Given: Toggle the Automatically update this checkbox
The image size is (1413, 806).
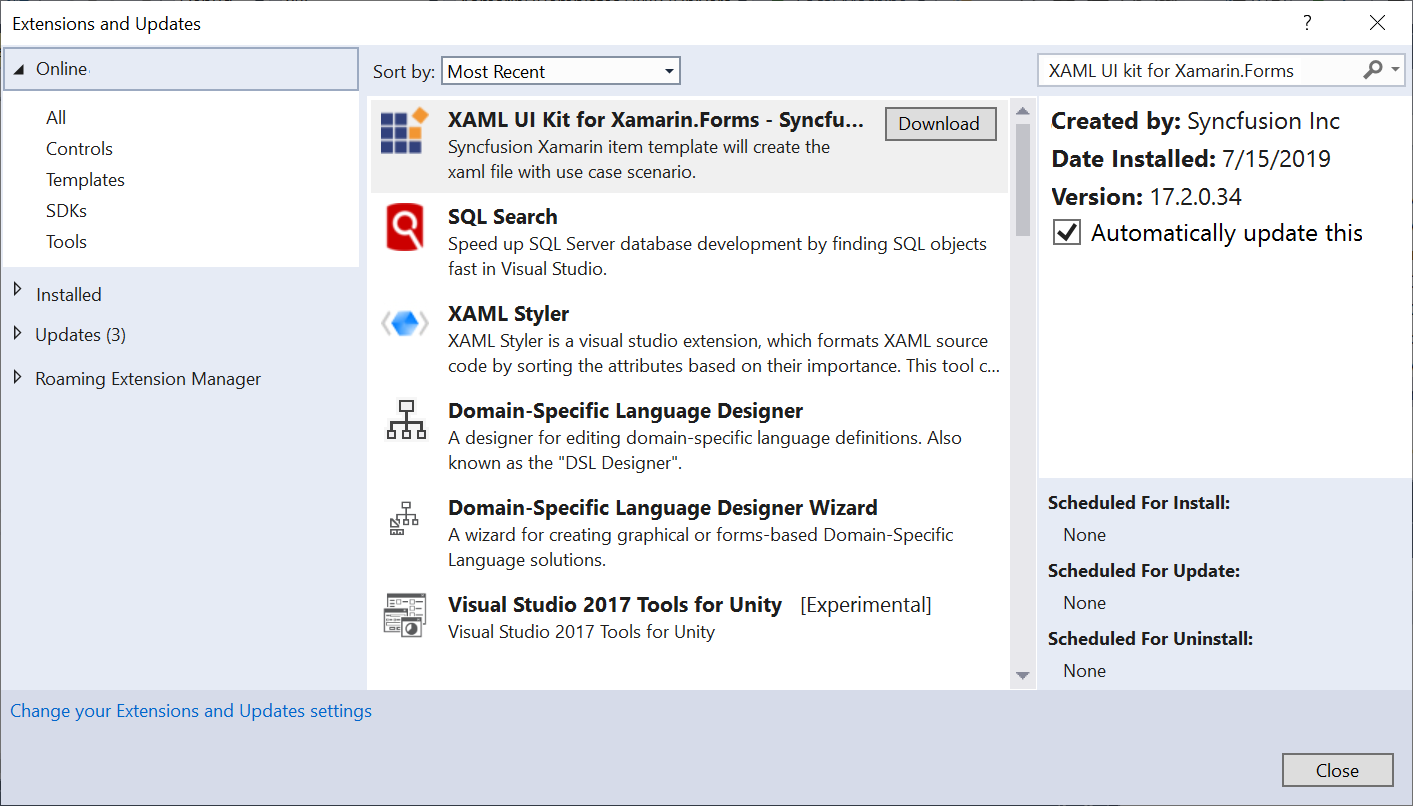Looking at the screenshot, I should coord(1067,233).
